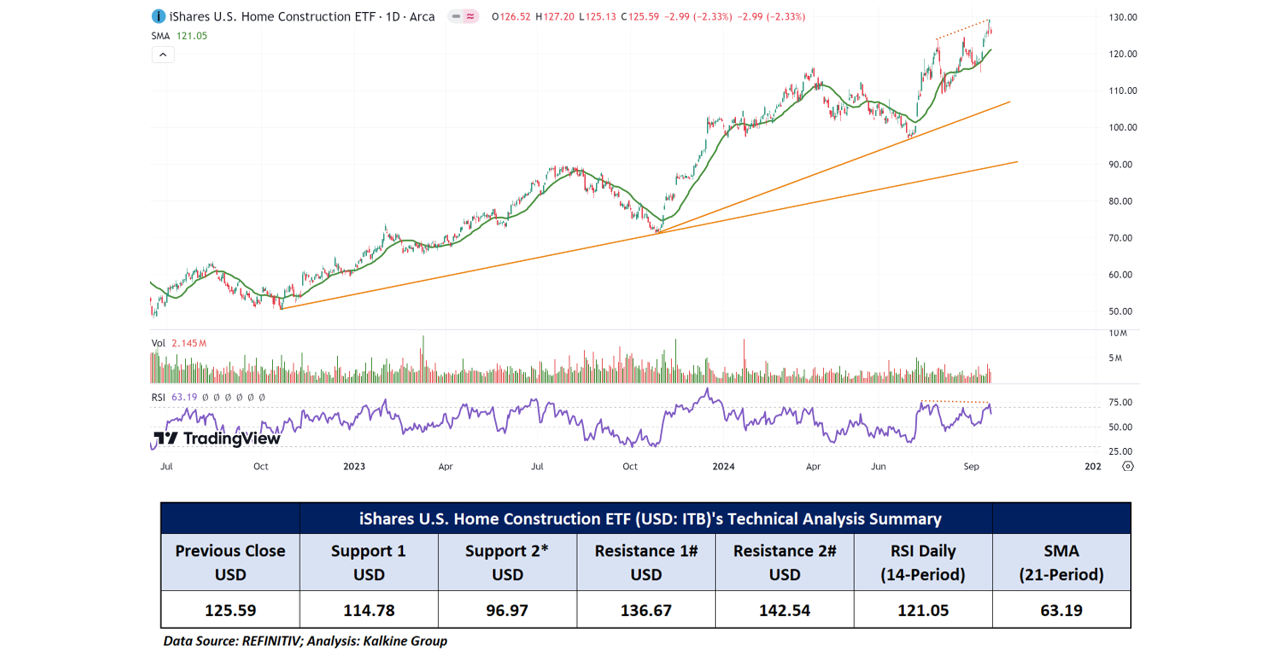
Task: Click the 2023 label on the time axis
Action: [x=354, y=466]
